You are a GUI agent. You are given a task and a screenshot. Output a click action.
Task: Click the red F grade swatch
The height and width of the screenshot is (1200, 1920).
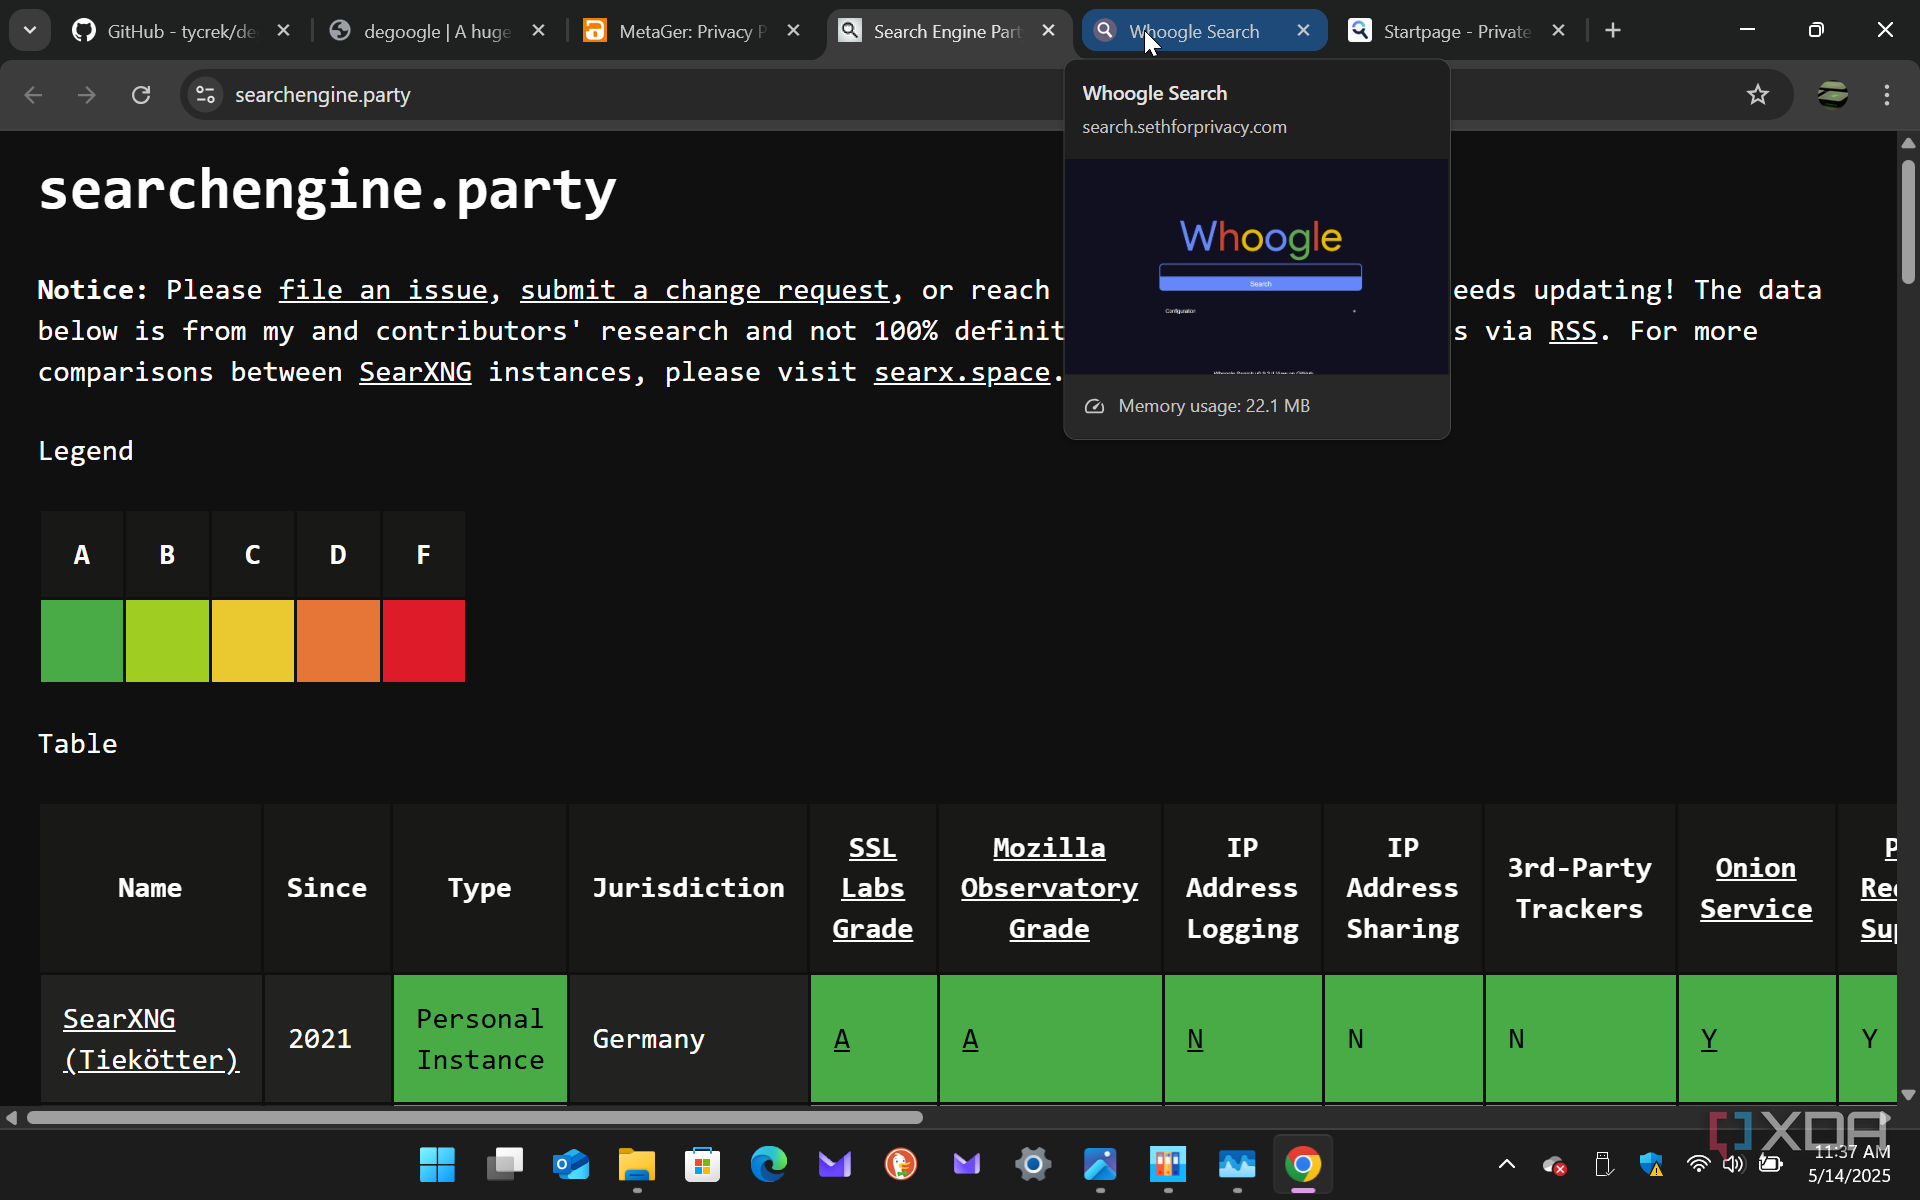coord(424,641)
